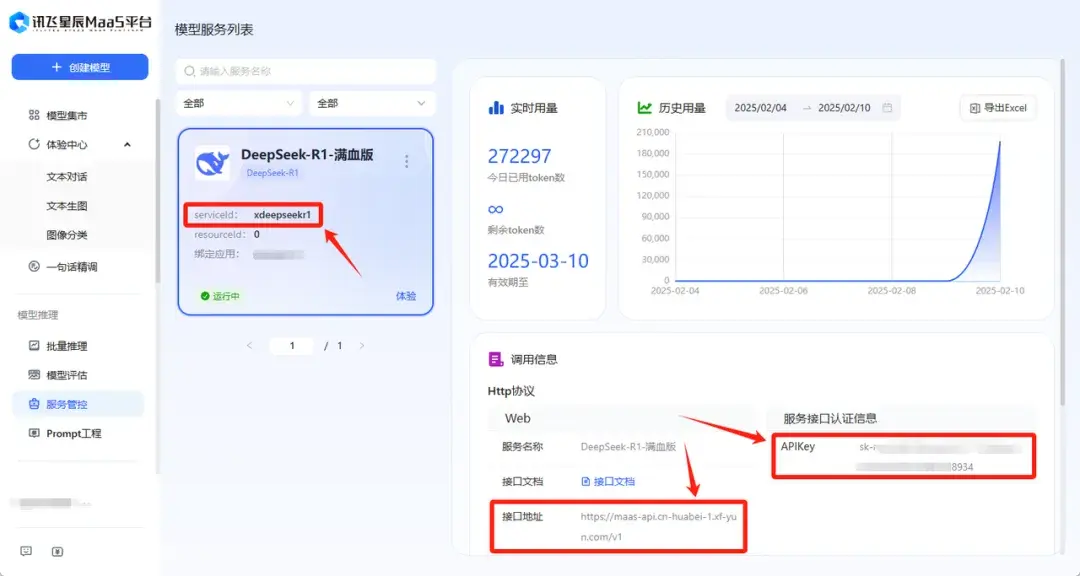Click the 历史用量 line chart icon
Image resolution: width=1080 pixels, height=576 pixels.
645,107
